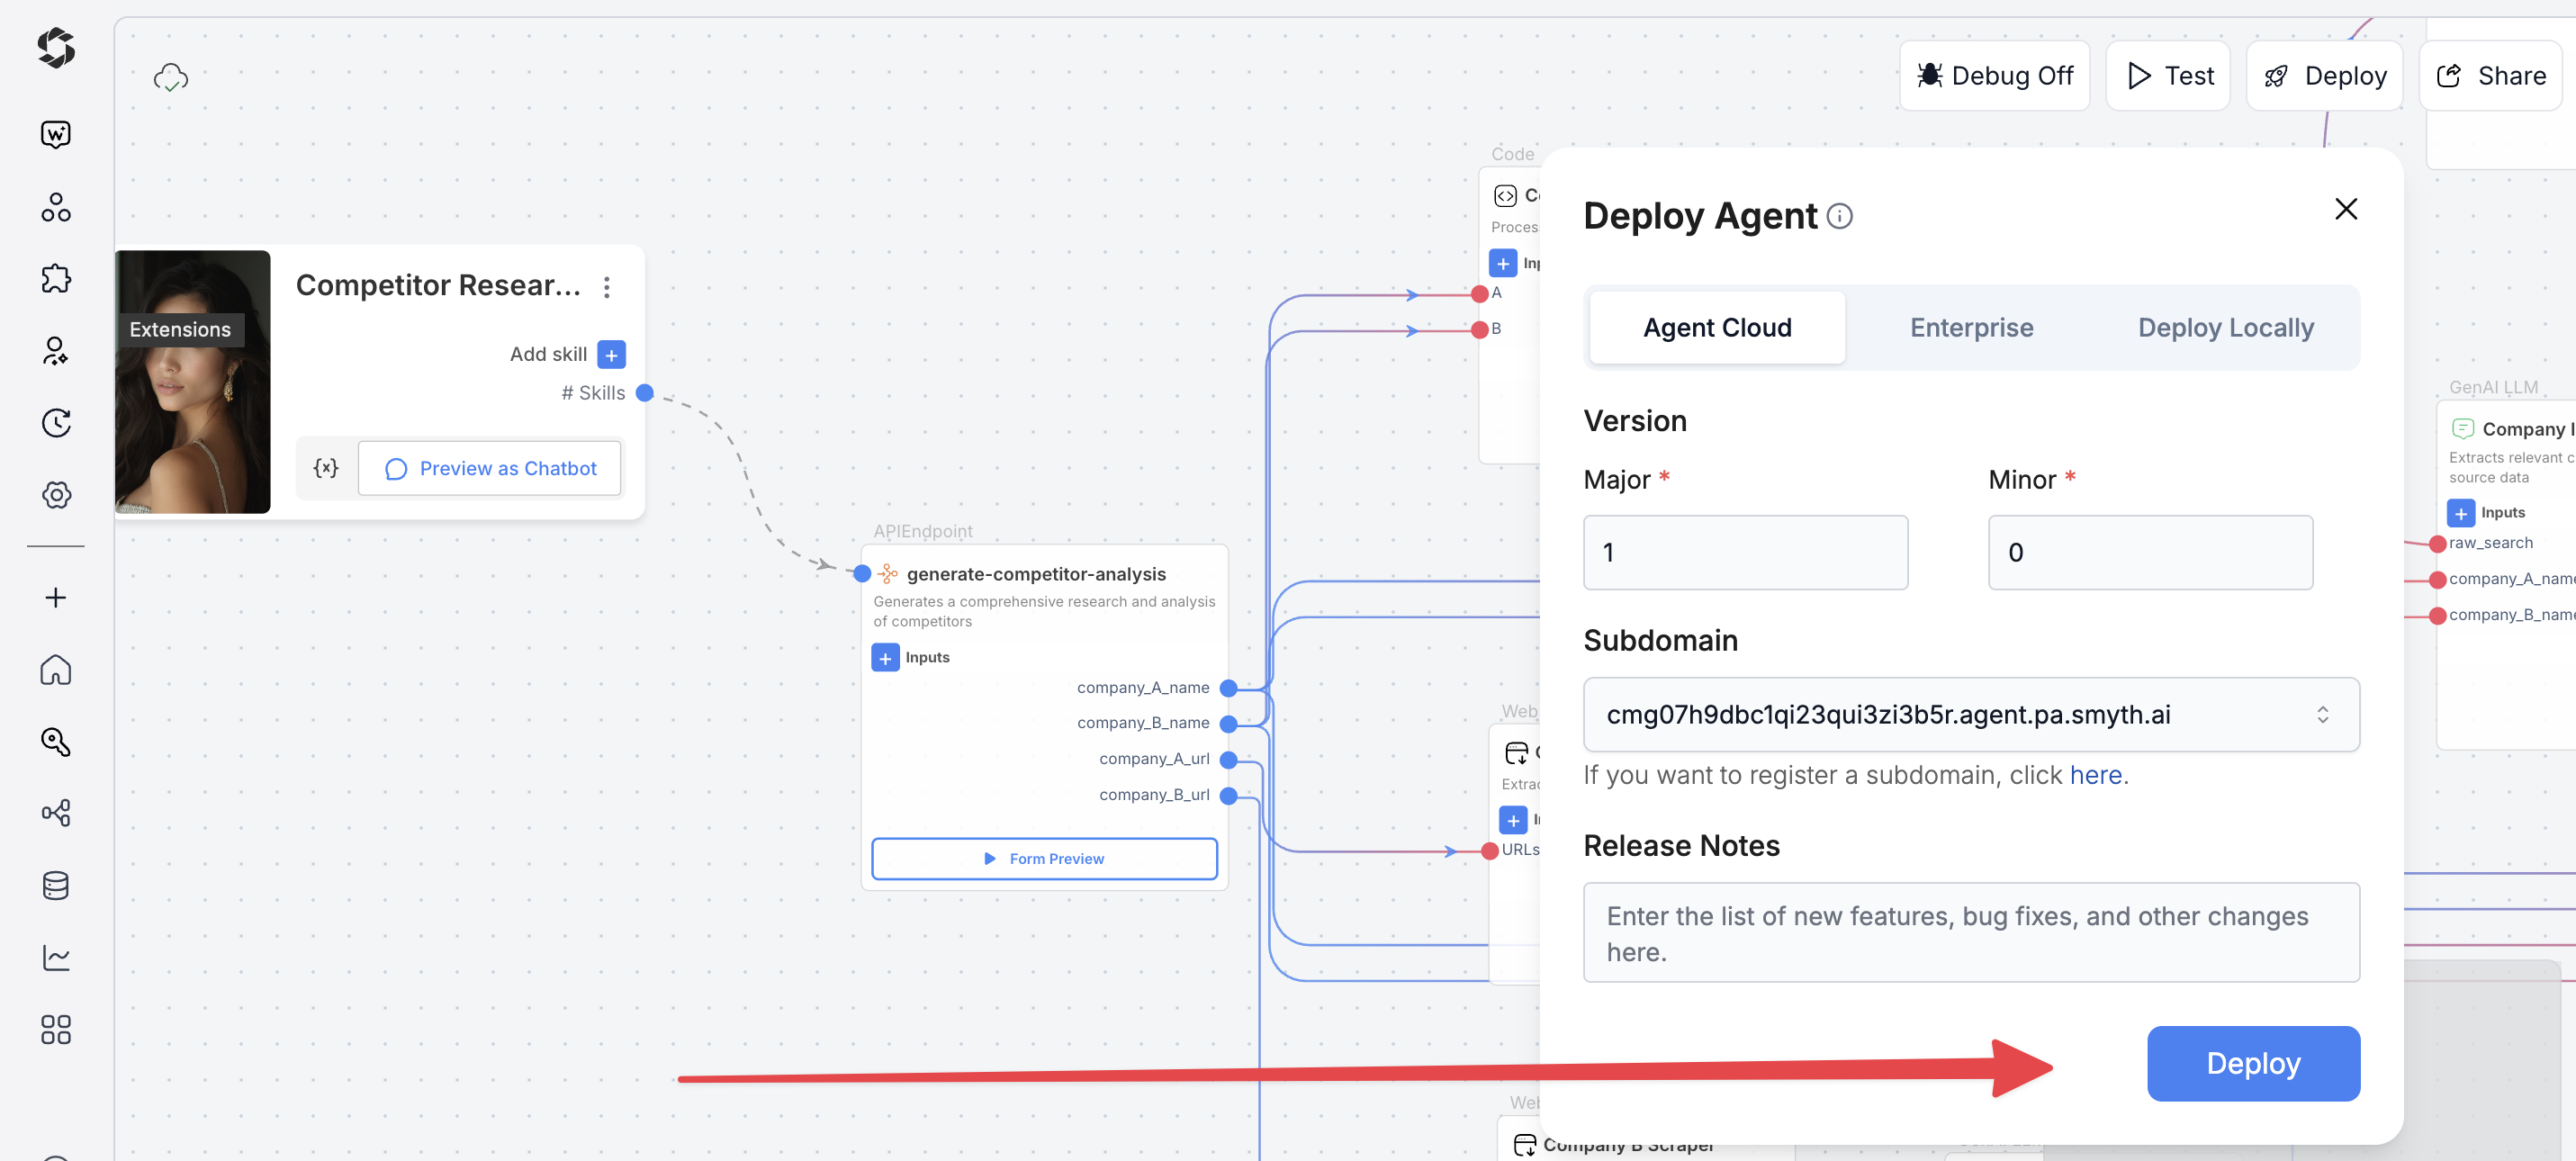Open the puzzle-piece Extensions icon
Image resolution: width=2576 pixels, height=1161 pixels.
(56, 278)
